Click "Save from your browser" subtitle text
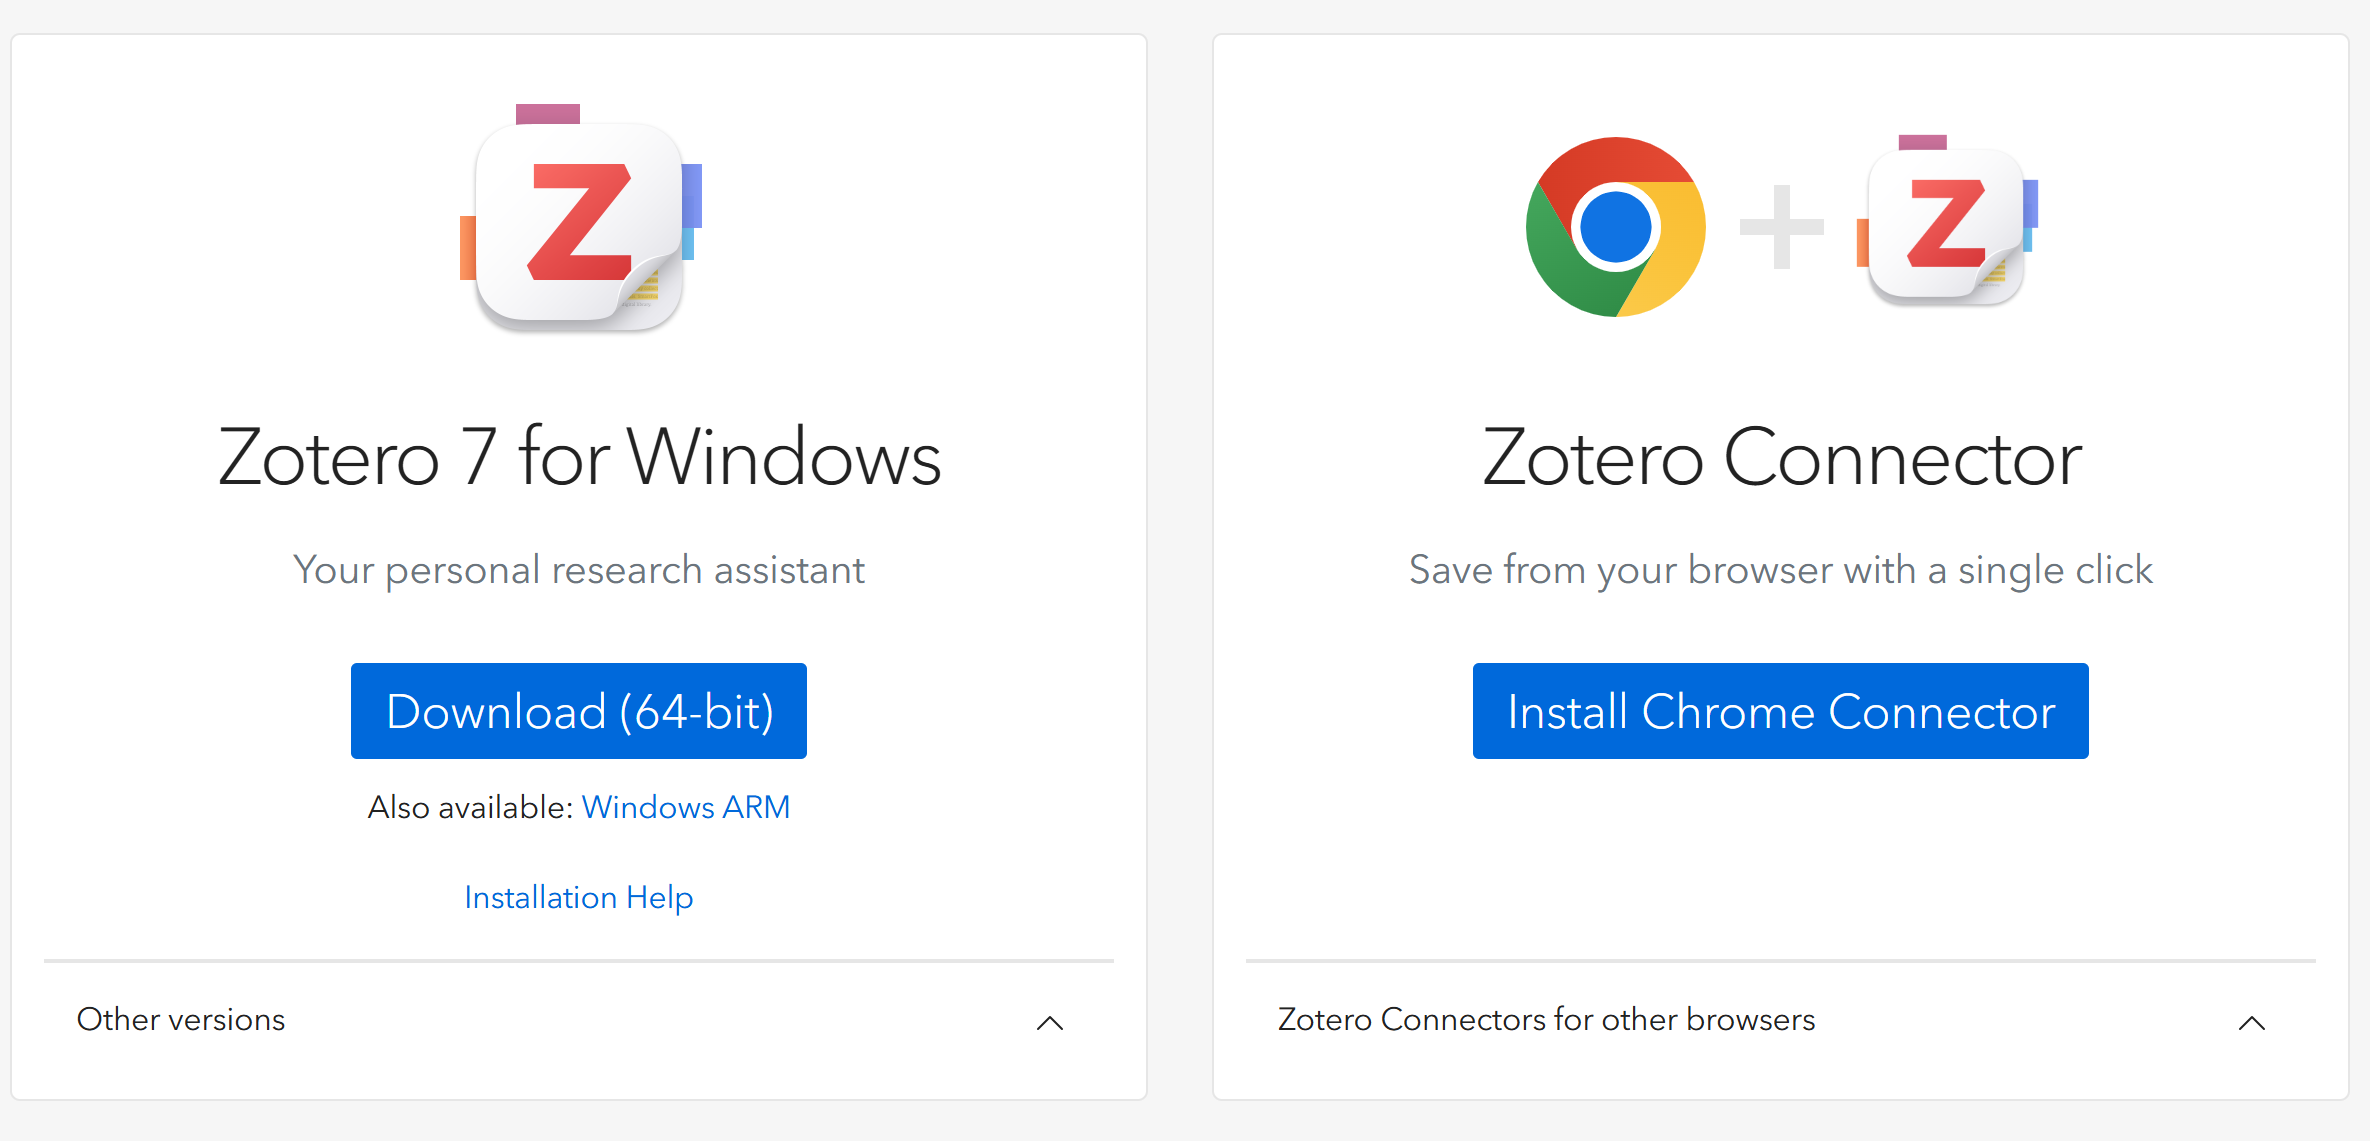 point(1780,570)
